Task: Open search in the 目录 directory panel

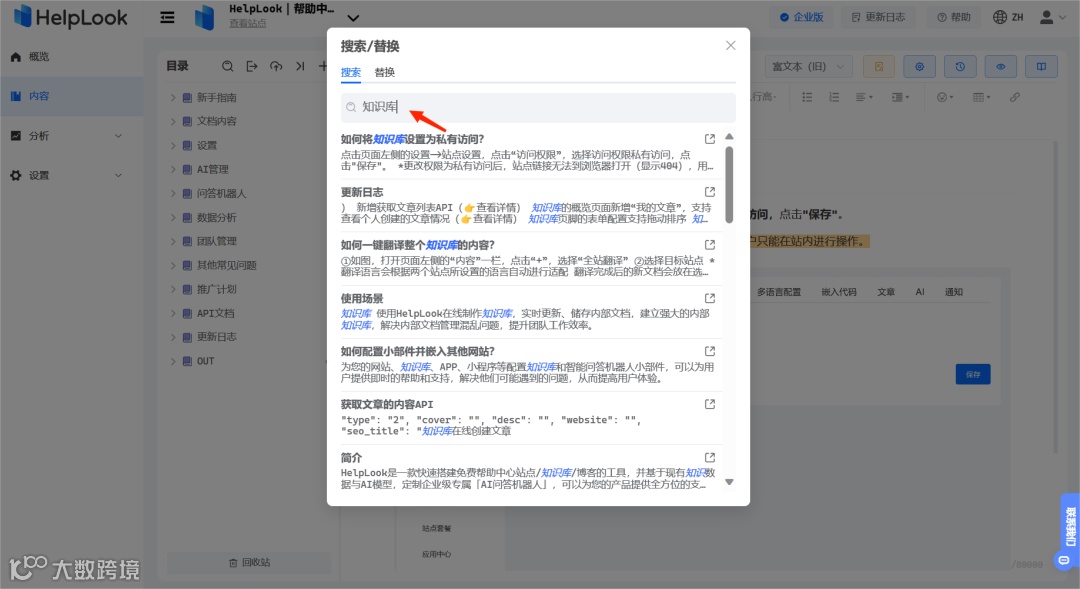Action: pyautogui.click(x=229, y=66)
